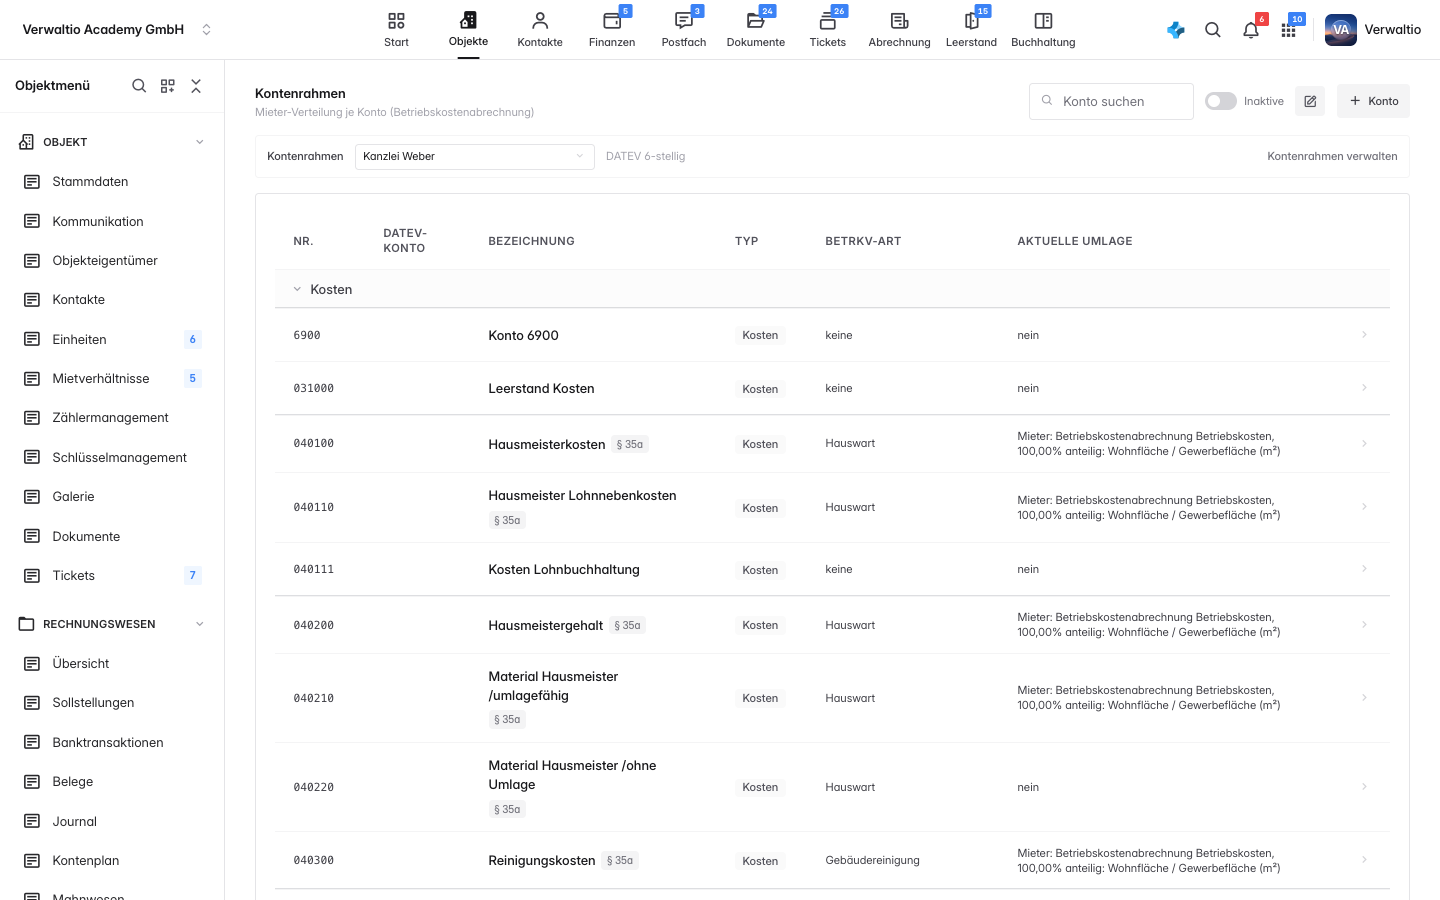Open Leerstand in top navigation
Image resolution: width=1440 pixels, height=900 pixels.
point(971,30)
